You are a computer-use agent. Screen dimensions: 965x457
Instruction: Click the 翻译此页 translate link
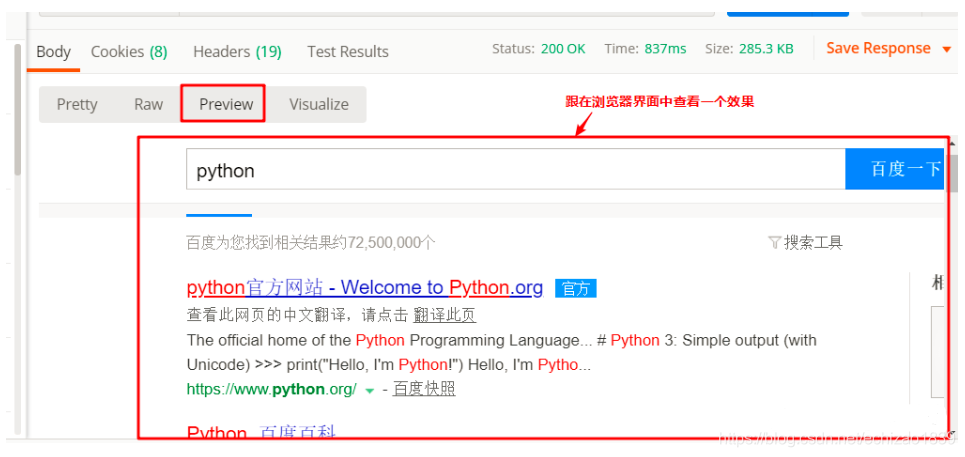(445, 316)
